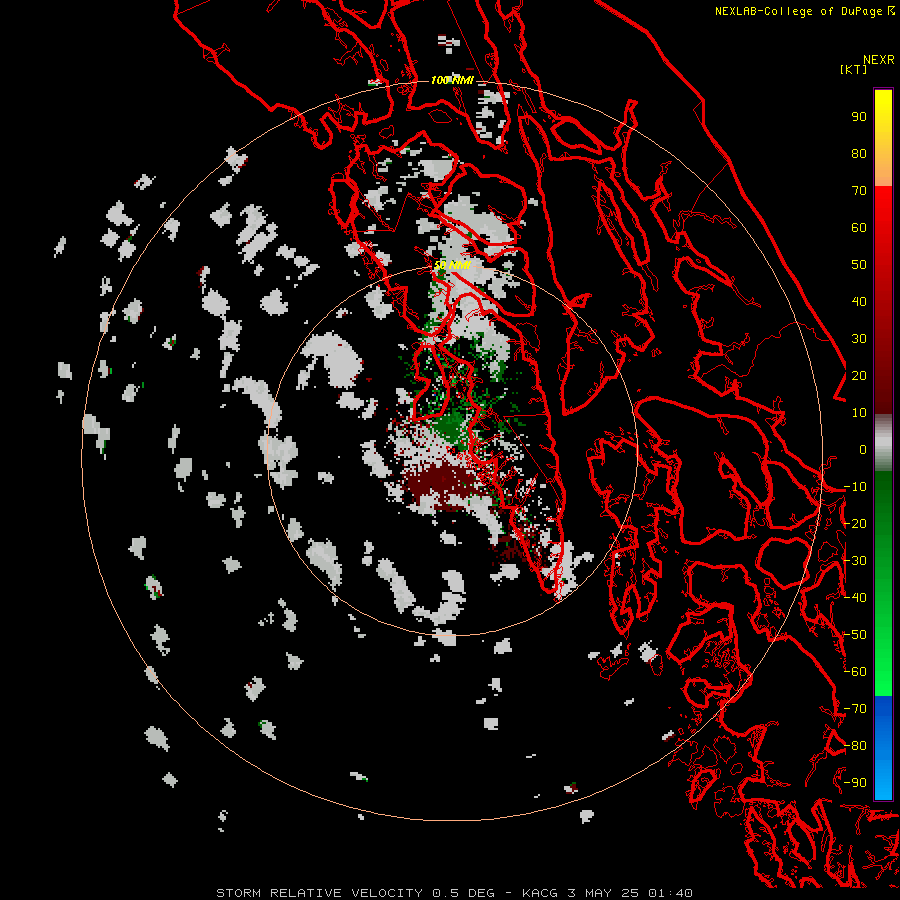Click the 20 value on the color scale
This screenshot has height=900, width=900.
(859, 375)
